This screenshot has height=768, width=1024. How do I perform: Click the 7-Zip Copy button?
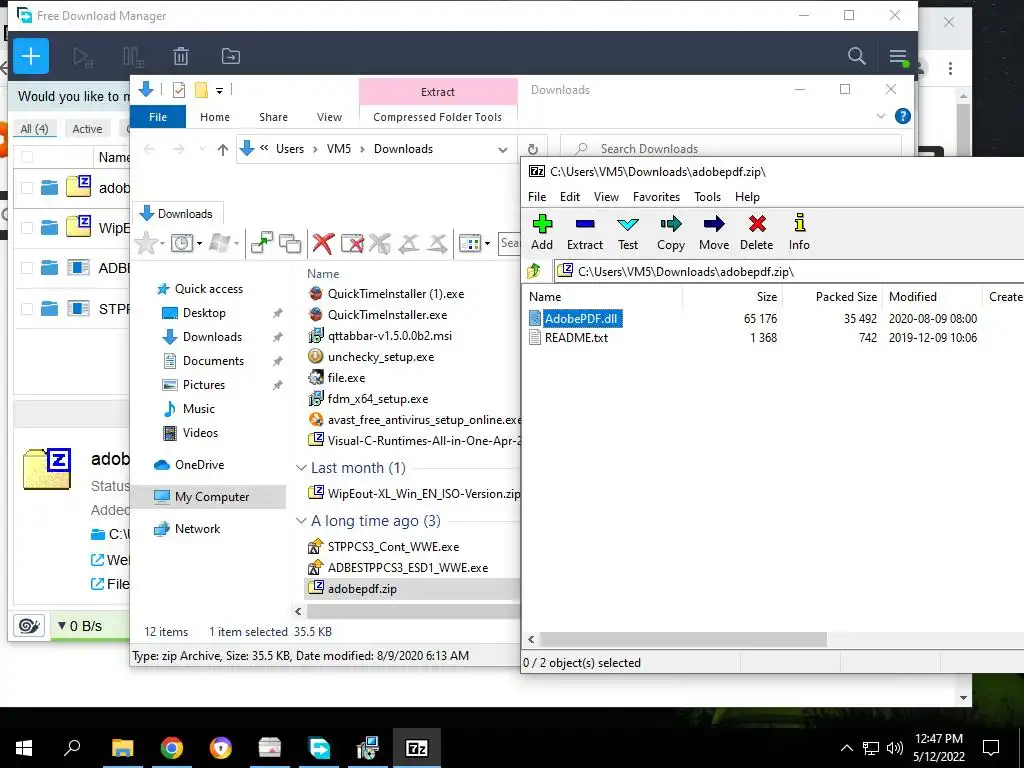pyautogui.click(x=671, y=232)
